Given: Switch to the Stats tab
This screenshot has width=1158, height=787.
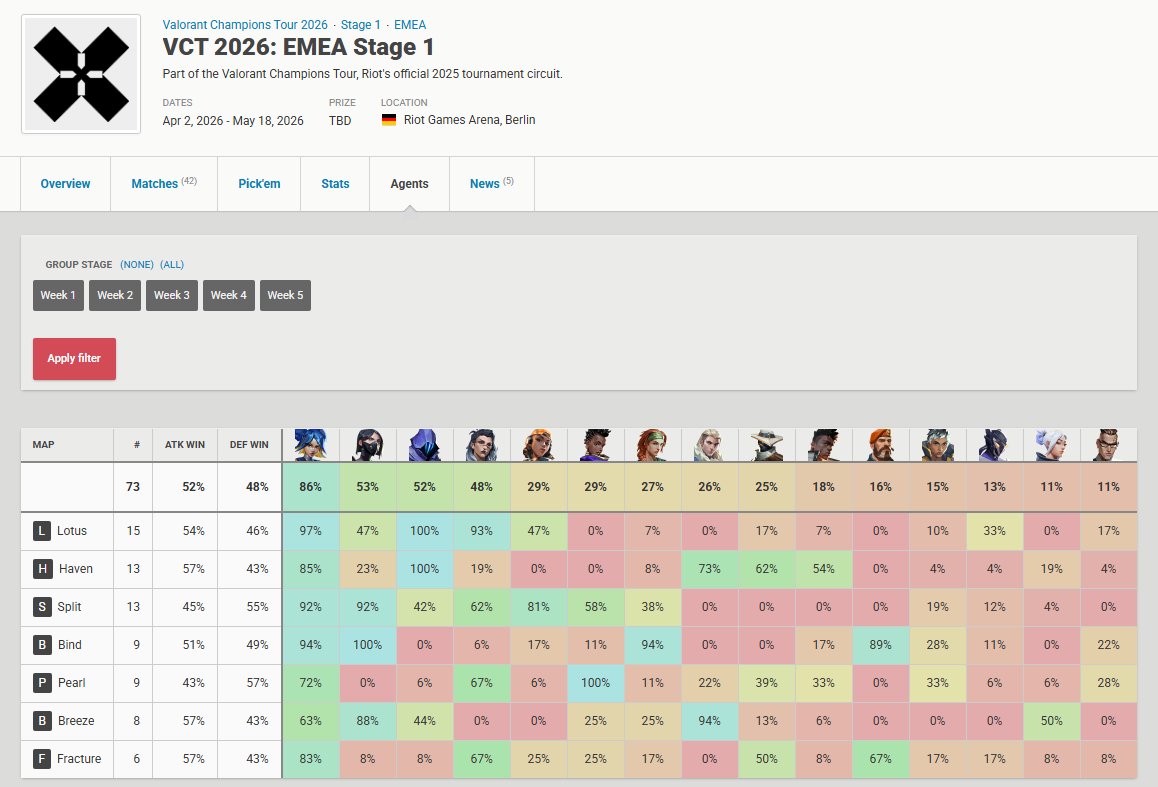Looking at the screenshot, I should (335, 184).
